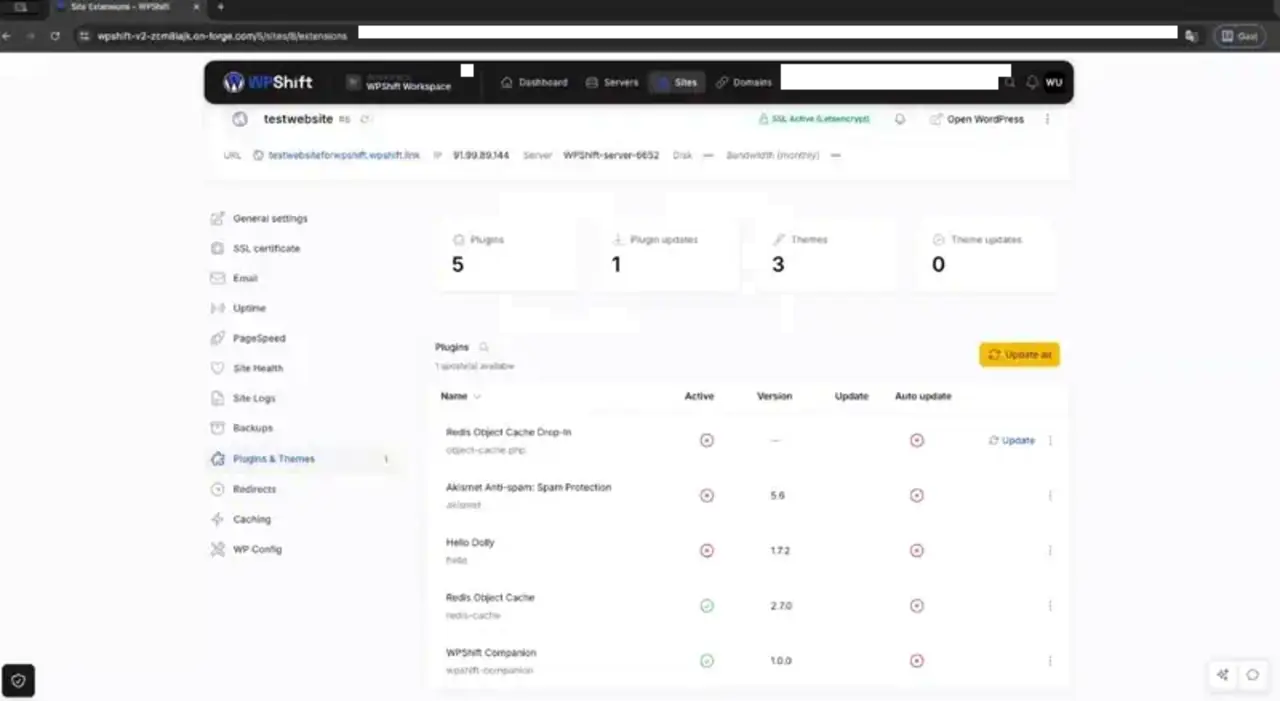Screen dimensions: 1280x701
Task: Open row menu for Hello Dolly
Action: click(1050, 550)
